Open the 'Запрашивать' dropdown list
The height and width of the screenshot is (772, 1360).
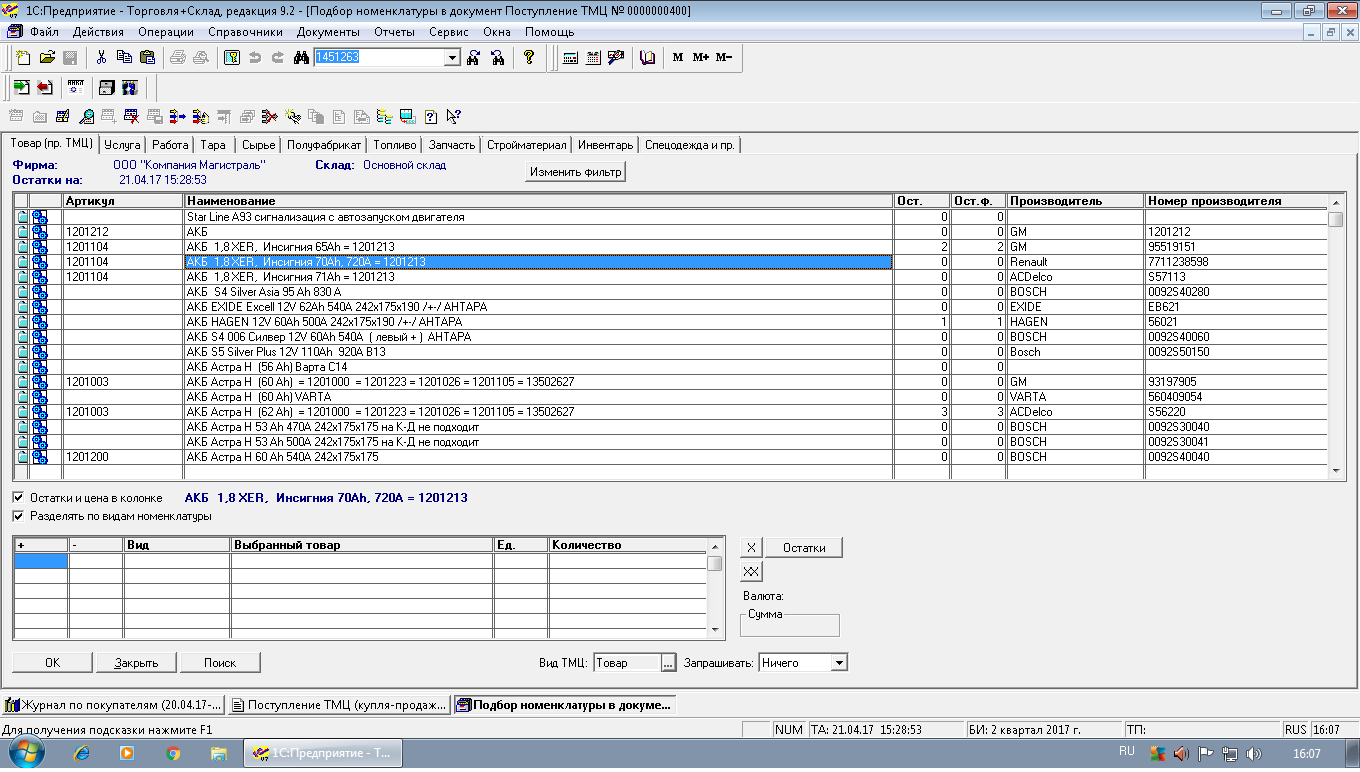point(839,663)
